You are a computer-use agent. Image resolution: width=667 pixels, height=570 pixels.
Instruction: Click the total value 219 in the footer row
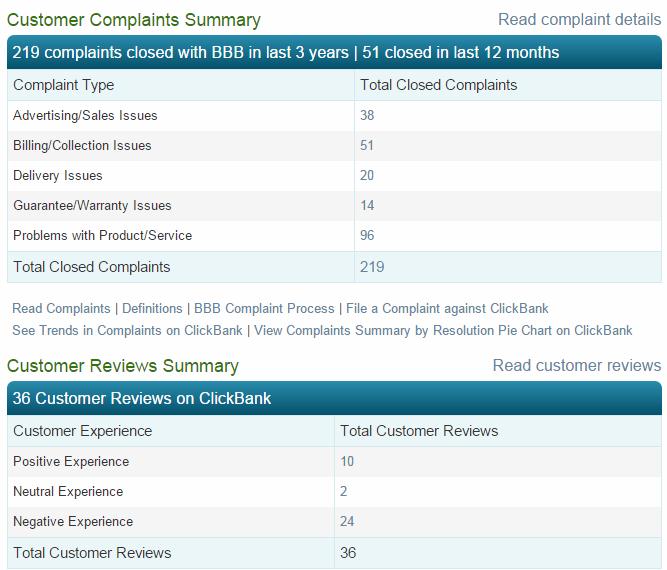tap(372, 267)
